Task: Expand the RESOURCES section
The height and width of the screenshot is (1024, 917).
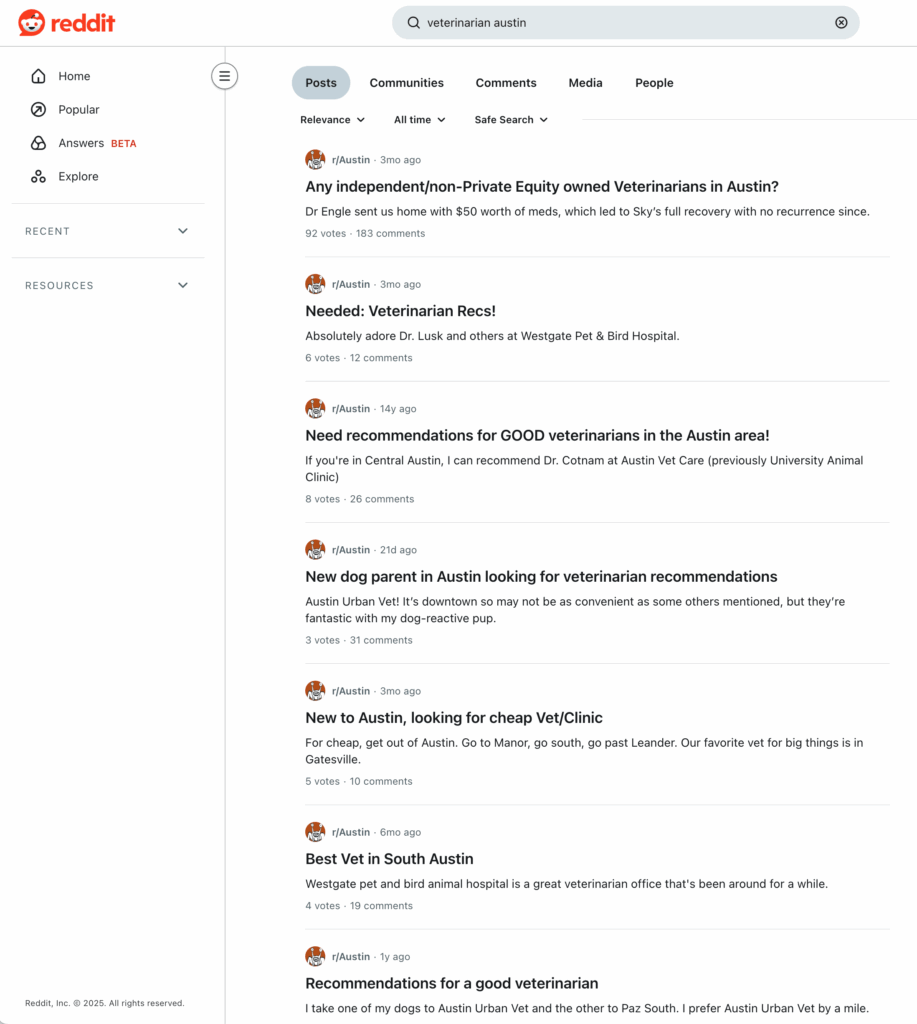Action: pos(107,285)
